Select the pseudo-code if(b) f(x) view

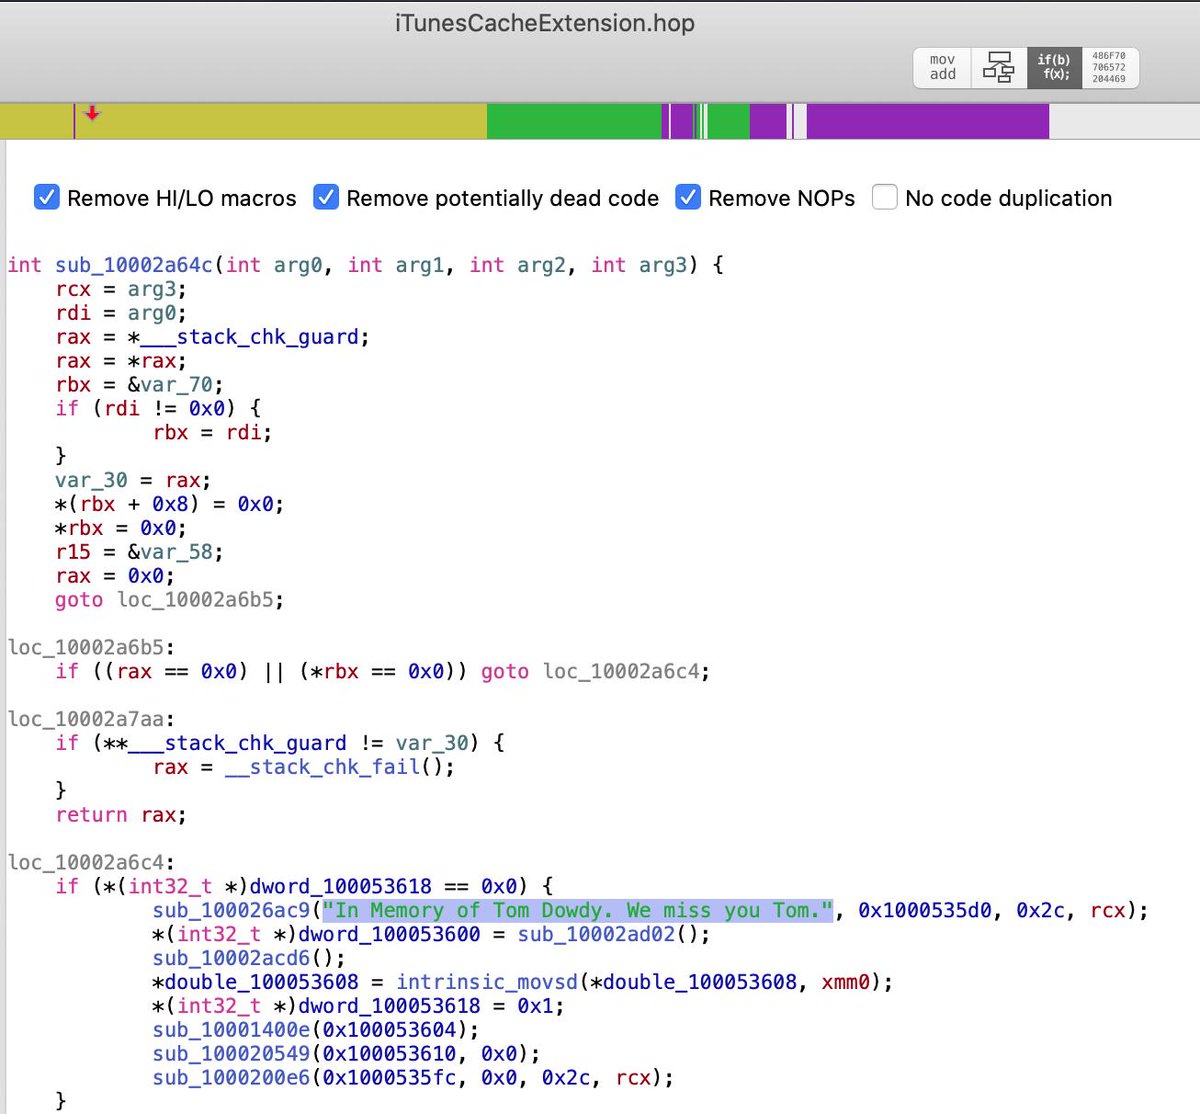coord(1054,67)
